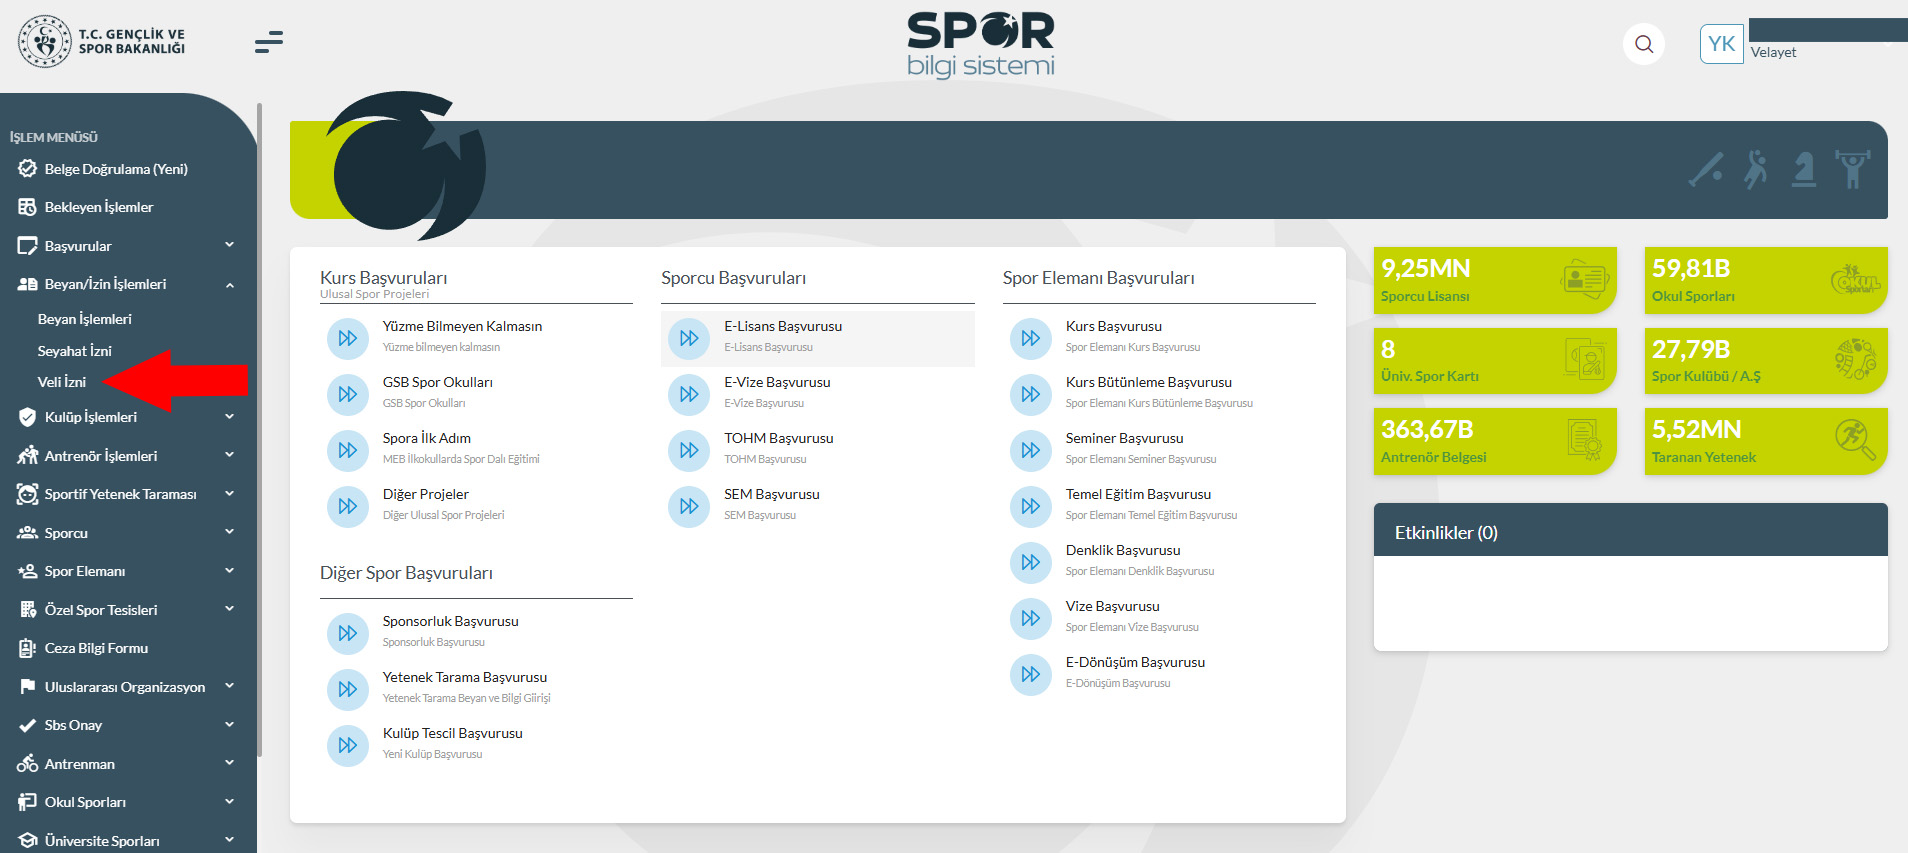Click arrow icon beside Denklik Başvurusu
Image resolution: width=1908 pixels, height=853 pixels.
[1031, 562]
